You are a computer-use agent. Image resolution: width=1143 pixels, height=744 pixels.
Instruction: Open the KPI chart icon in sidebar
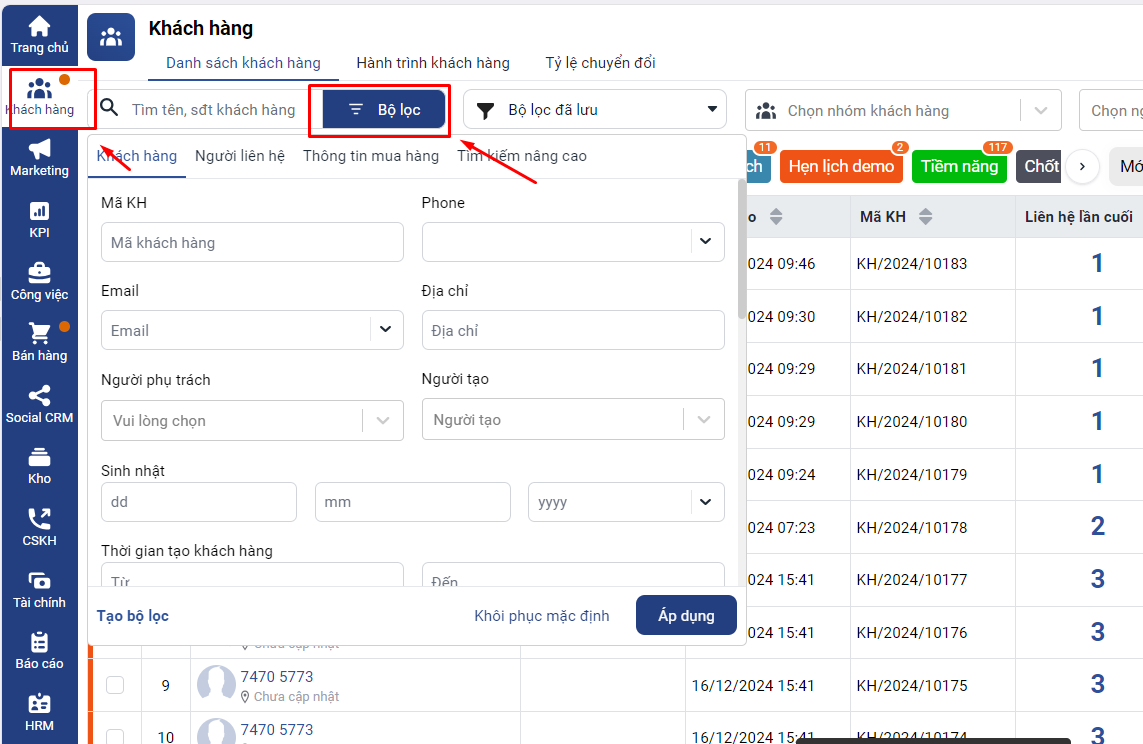[x=39, y=212]
